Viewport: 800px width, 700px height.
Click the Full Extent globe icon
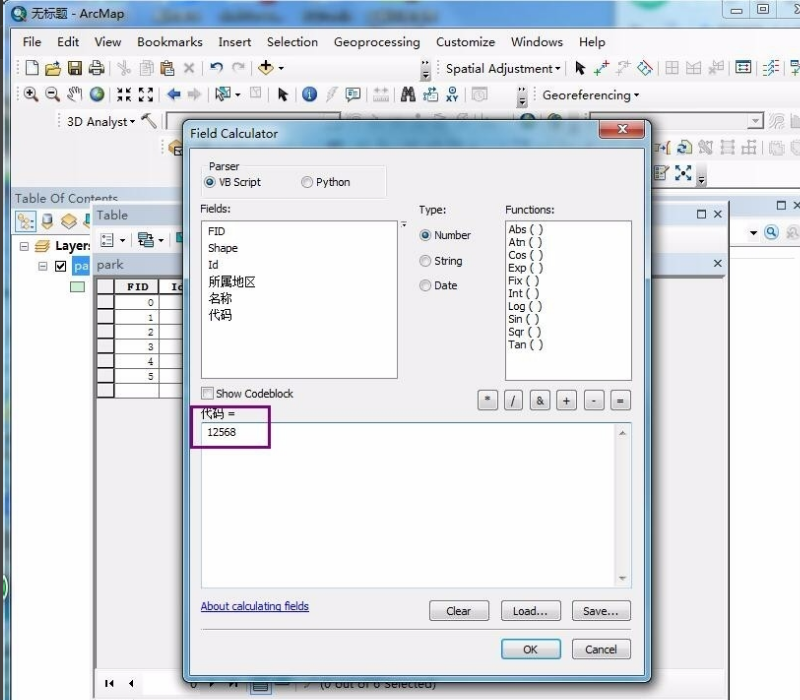coord(97,94)
